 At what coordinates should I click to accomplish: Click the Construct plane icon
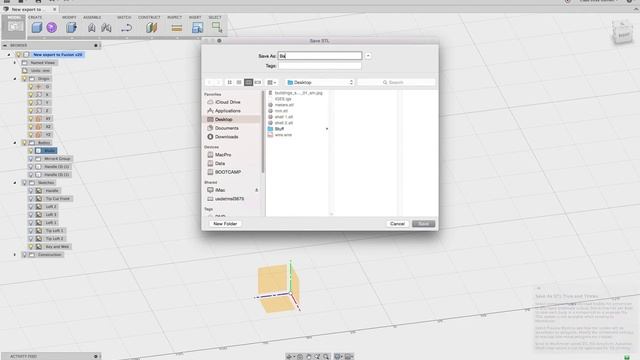point(151,27)
